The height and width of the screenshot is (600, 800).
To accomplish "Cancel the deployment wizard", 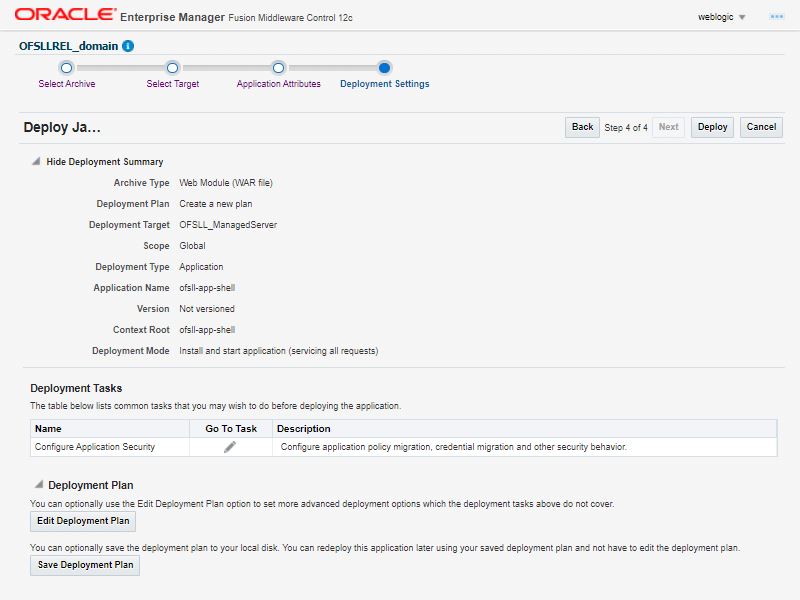I will click(x=761, y=127).
